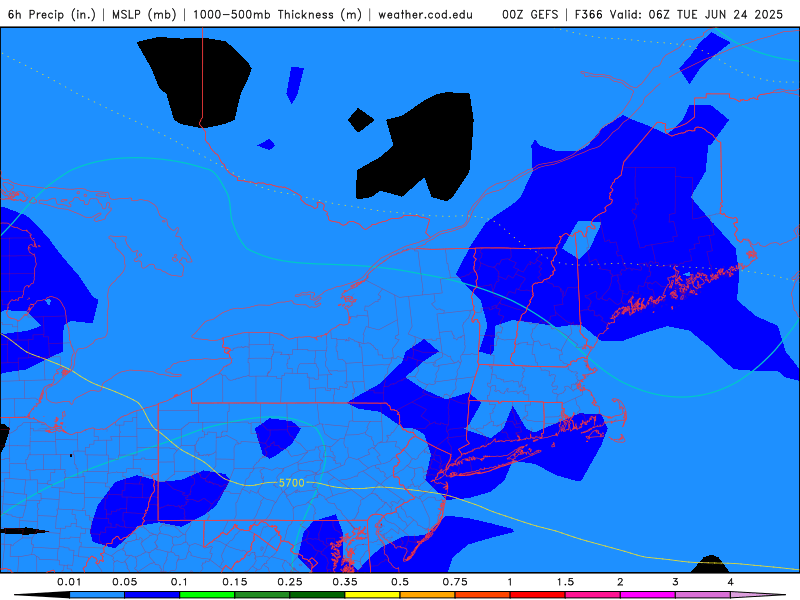Click the dark orange 0.75 legend swatch
Viewport: 800px width, 600px height.
(x=483, y=595)
